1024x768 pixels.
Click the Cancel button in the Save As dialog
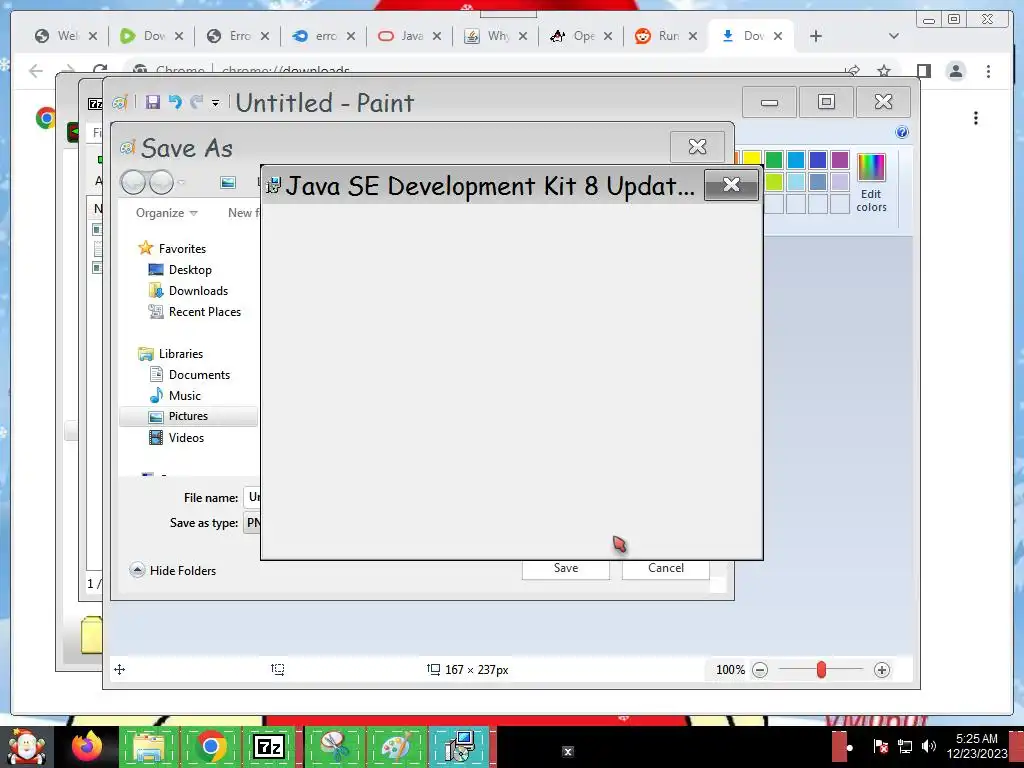tap(665, 569)
